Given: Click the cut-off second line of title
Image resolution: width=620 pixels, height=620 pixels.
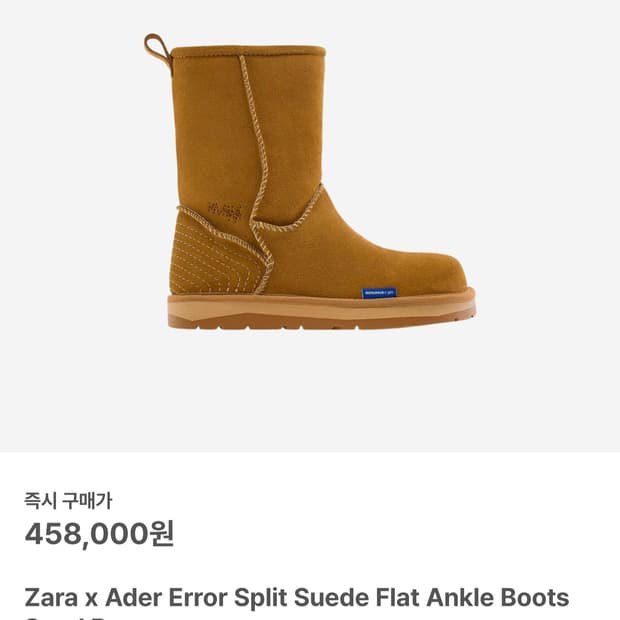Looking at the screenshot, I should pyautogui.click(x=67, y=618).
